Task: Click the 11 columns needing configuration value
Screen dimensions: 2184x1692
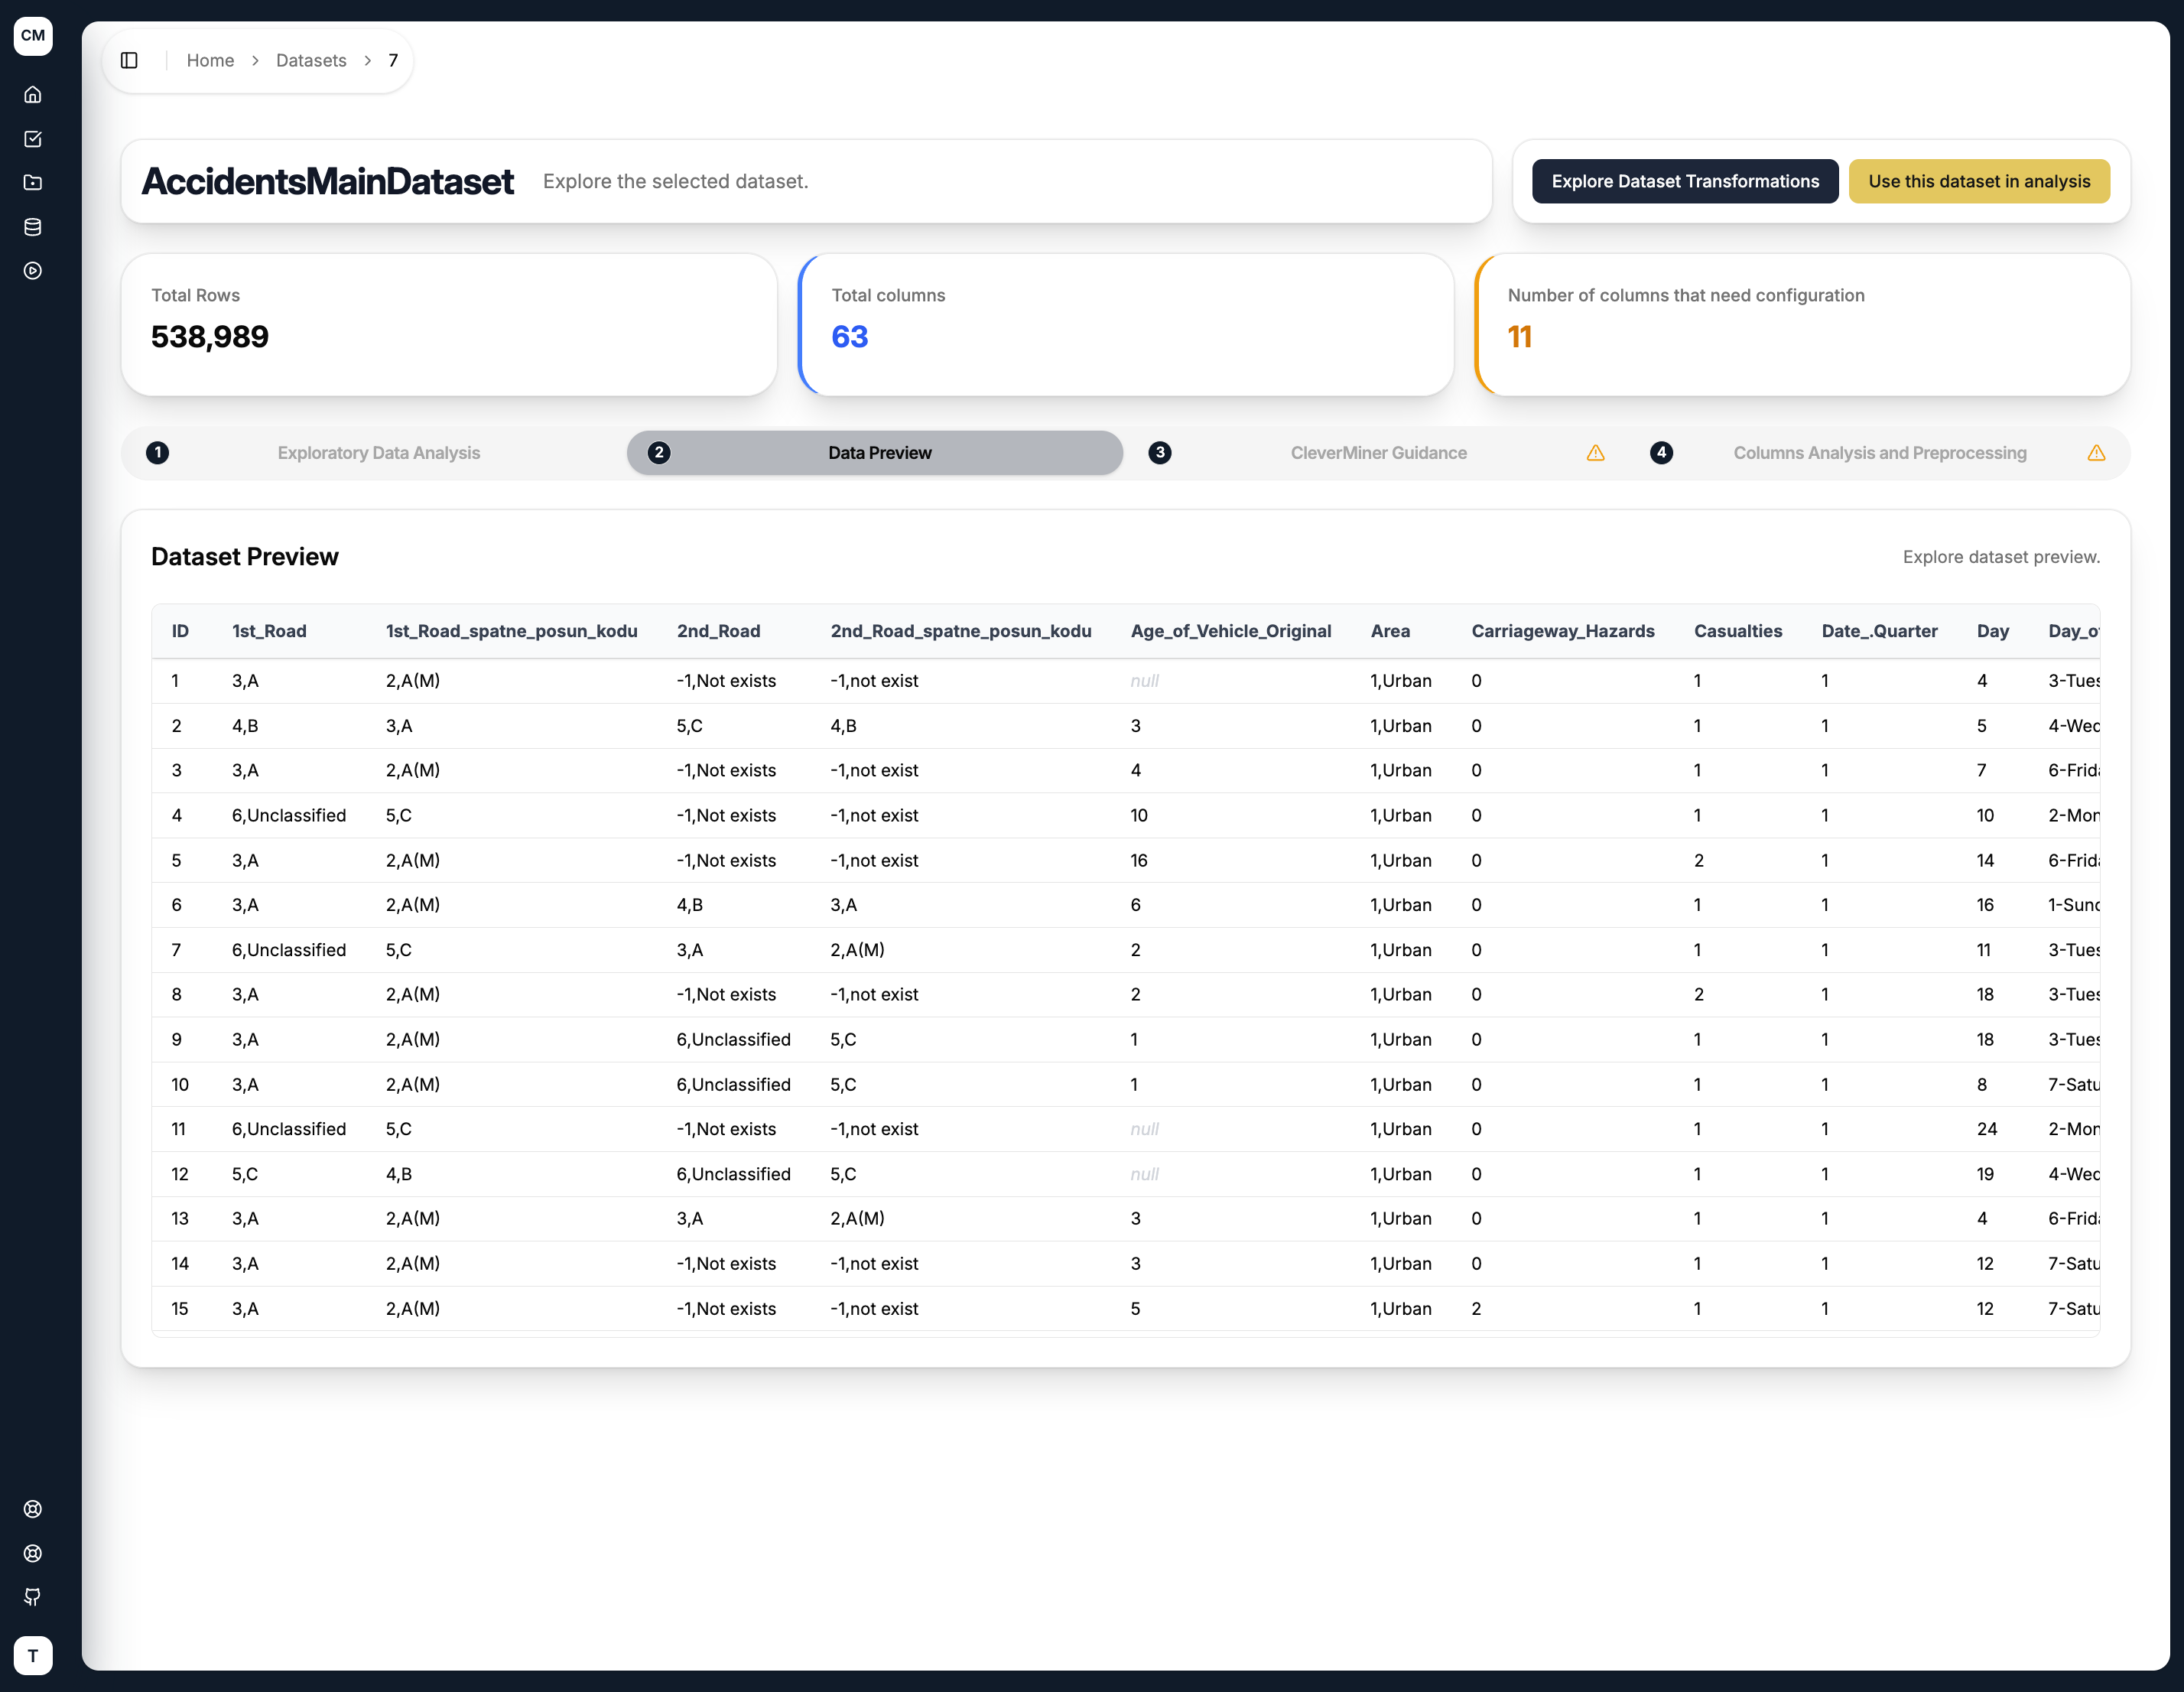Action: coord(1519,337)
